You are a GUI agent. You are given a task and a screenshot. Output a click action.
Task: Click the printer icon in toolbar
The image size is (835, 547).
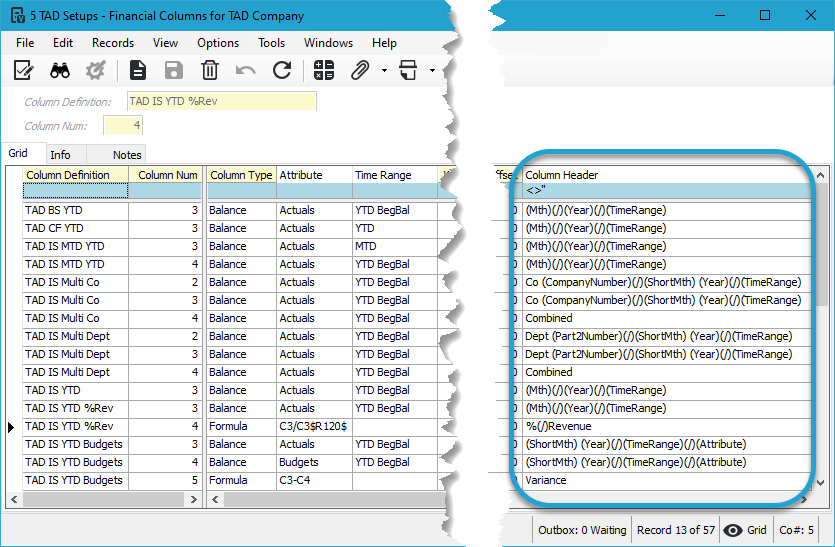pyautogui.click(x=408, y=70)
